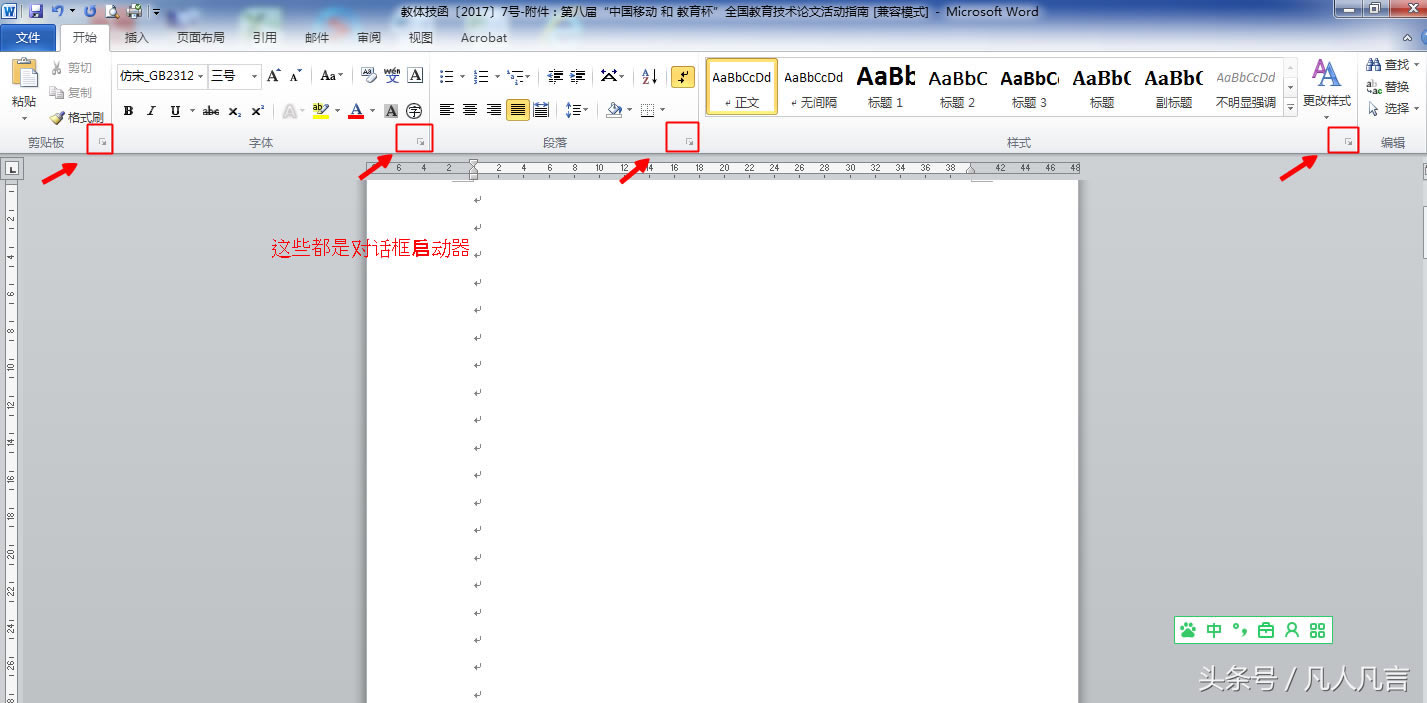Open the font name dropdown 仿宋_GB2312
The width and height of the screenshot is (1427, 703).
click(x=161, y=76)
